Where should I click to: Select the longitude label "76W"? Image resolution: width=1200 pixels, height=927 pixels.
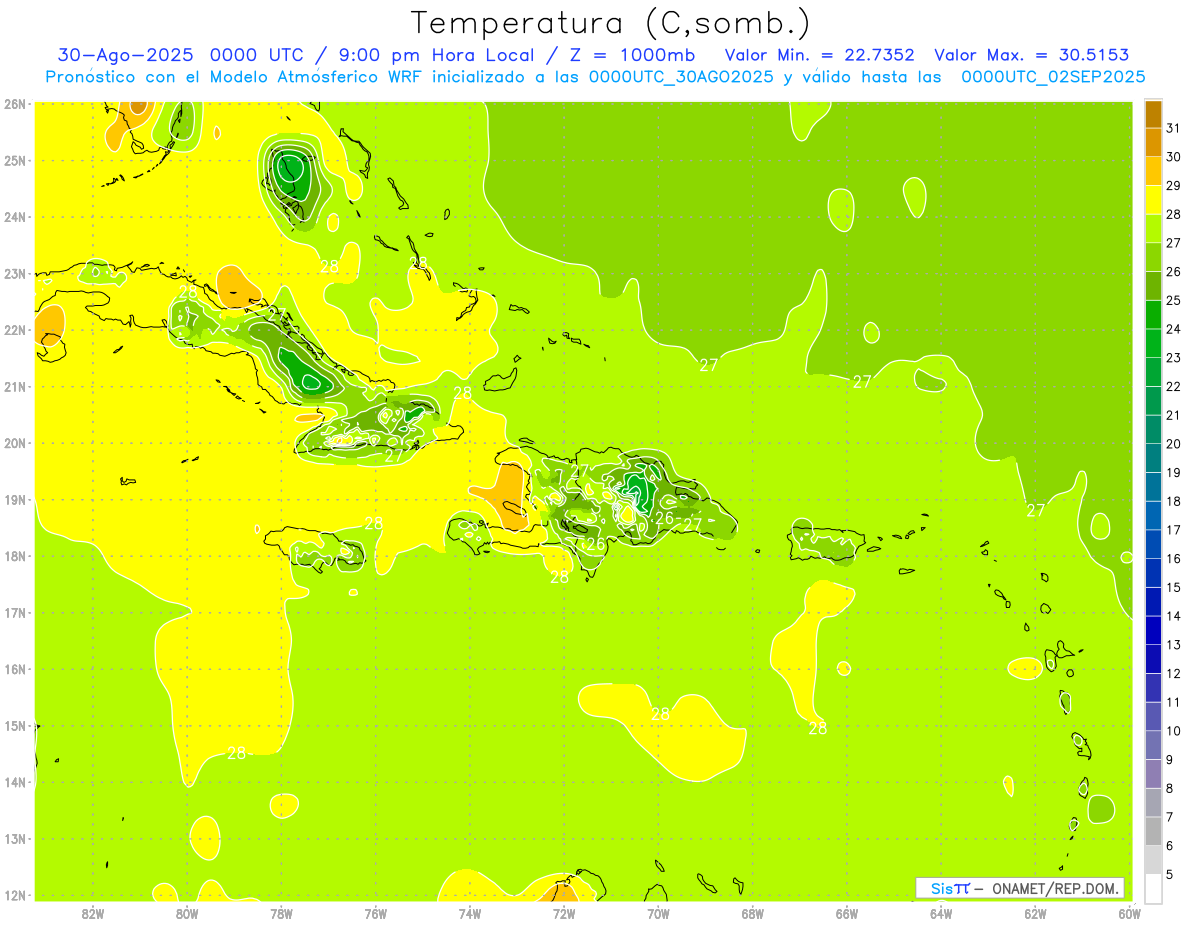(376, 912)
